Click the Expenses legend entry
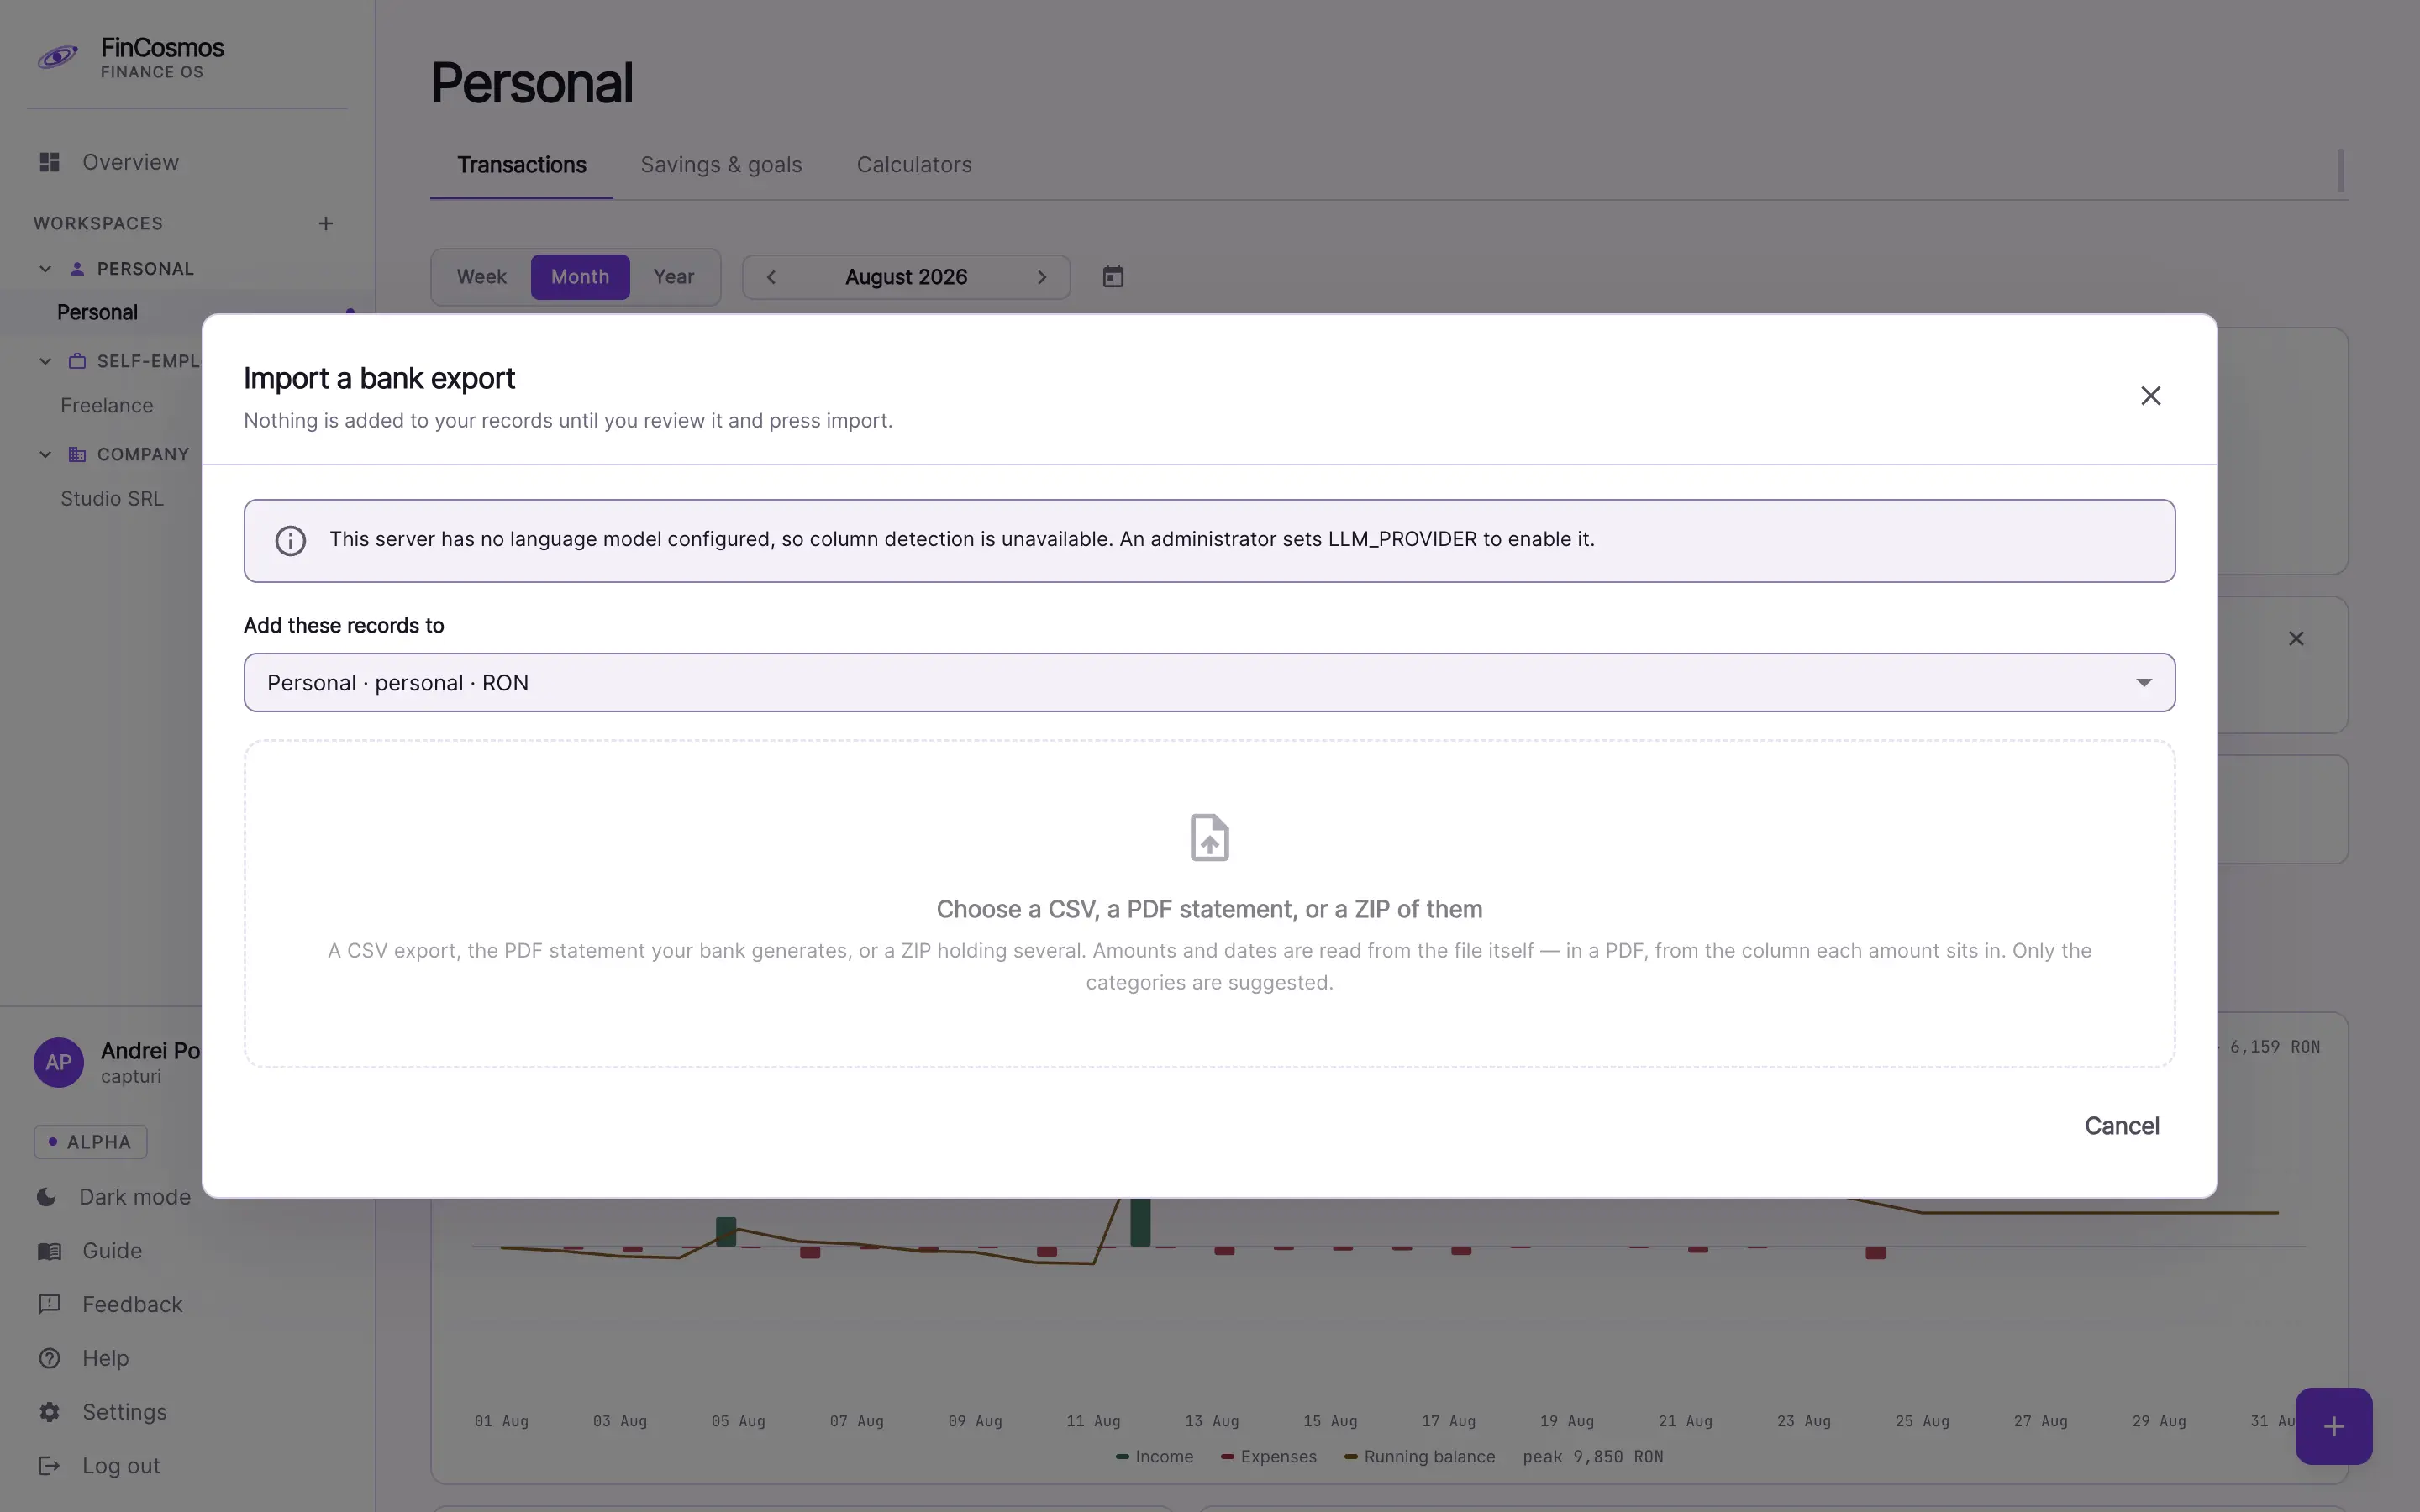This screenshot has height=1512, width=2420. tap(1268, 1457)
